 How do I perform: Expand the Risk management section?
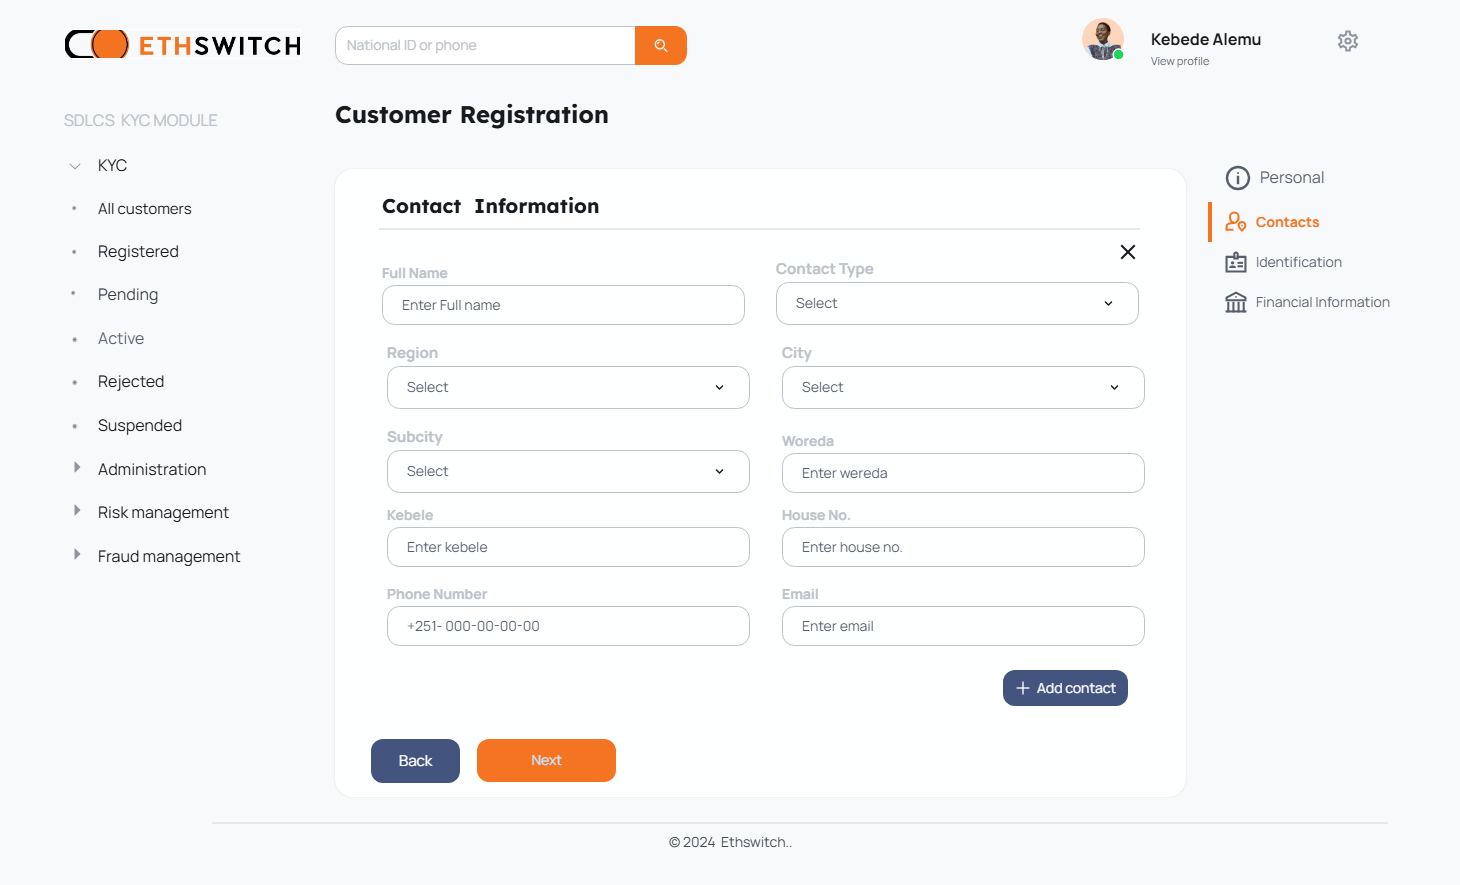click(x=77, y=511)
